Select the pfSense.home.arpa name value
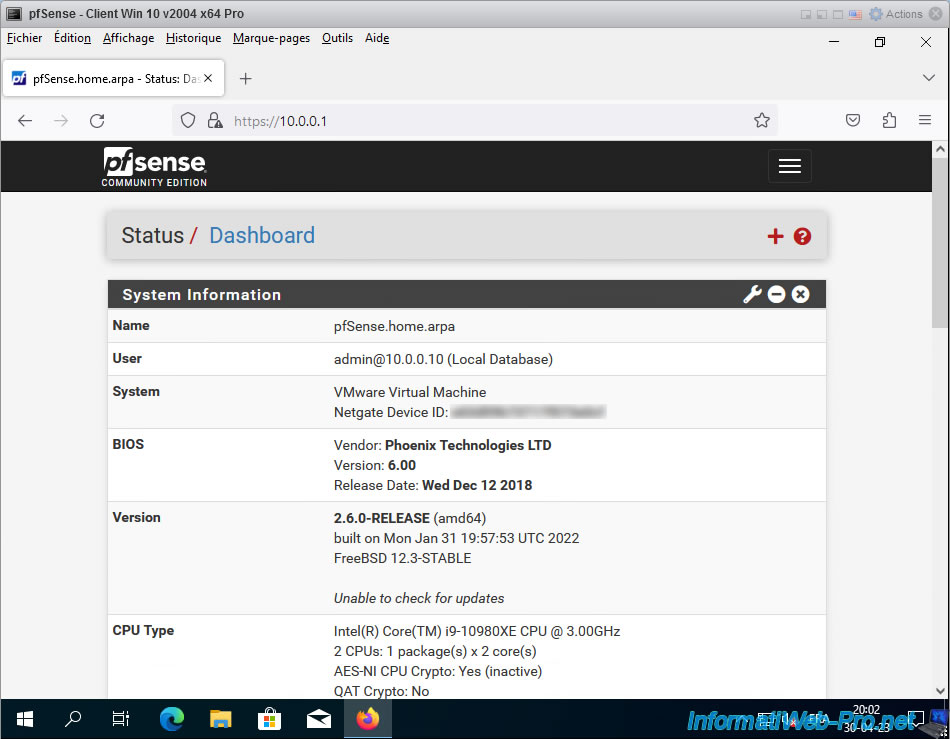The image size is (950, 739). [x=394, y=326]
